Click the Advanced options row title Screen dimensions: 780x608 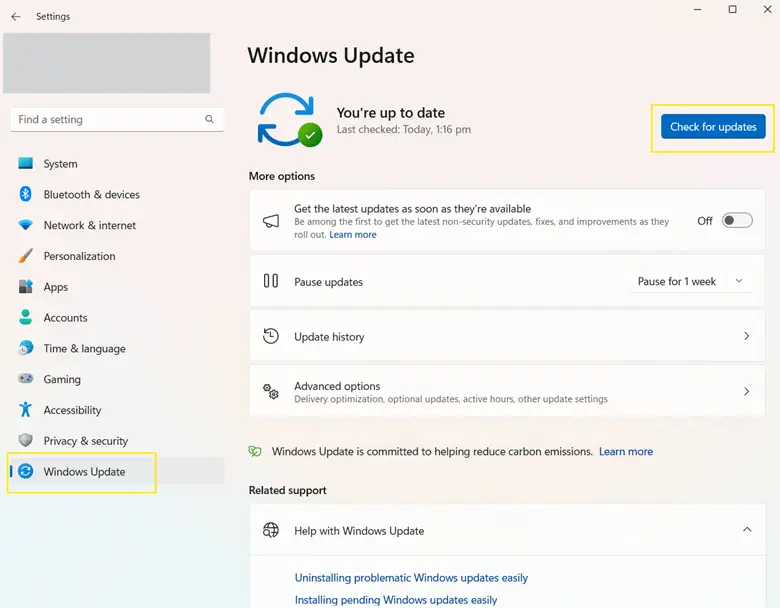337,386
